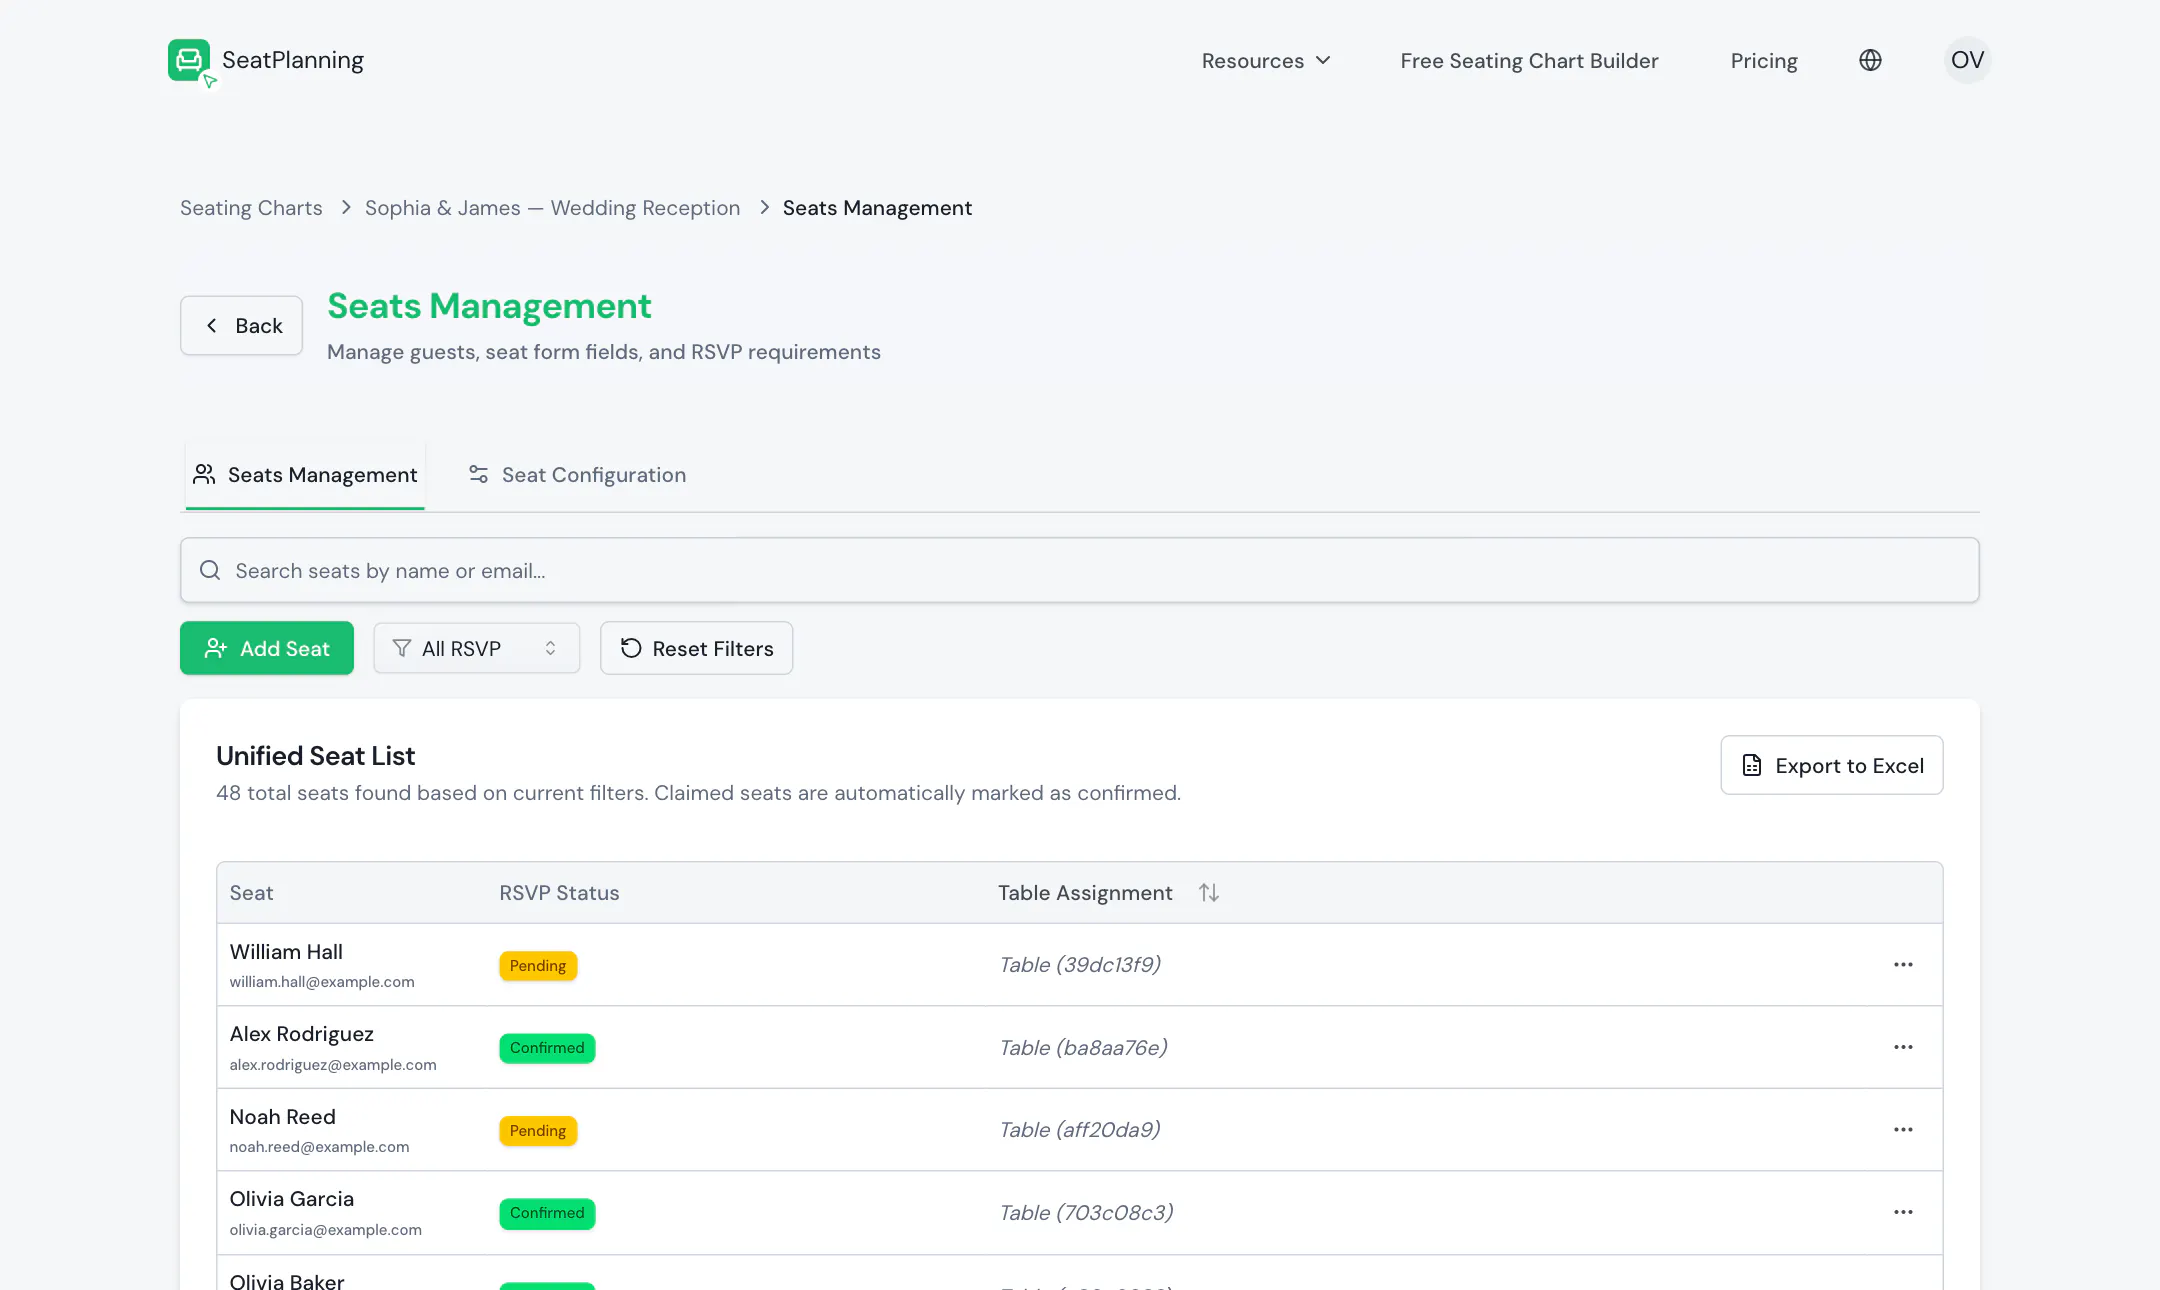Screen dimensions: 2160x1290
Task: Click Table (39dc13f9) assignment
Action: pyautogui.click(x=1080, y=965)
